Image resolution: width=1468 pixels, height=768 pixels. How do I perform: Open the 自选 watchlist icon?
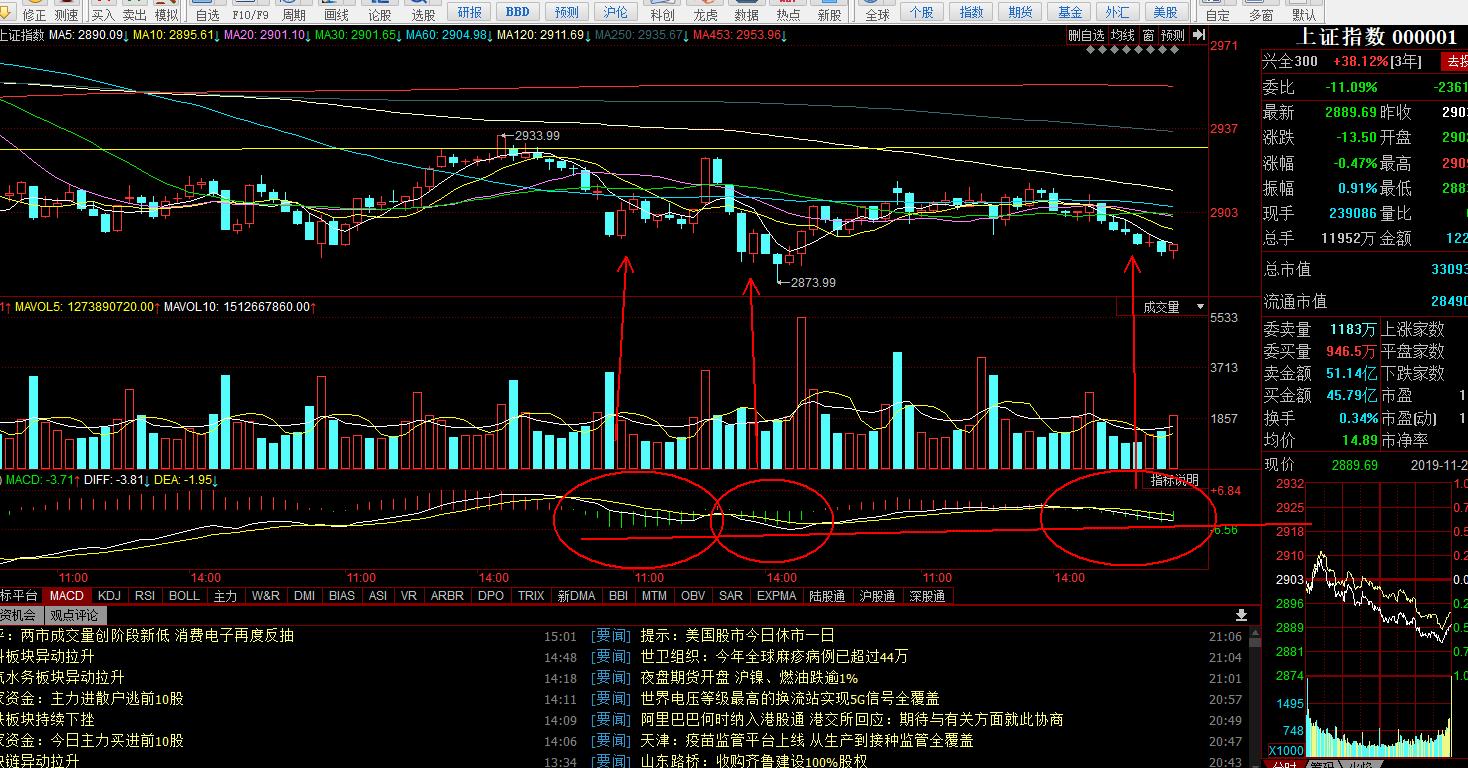pyautogui.click(x=208, y=12)
